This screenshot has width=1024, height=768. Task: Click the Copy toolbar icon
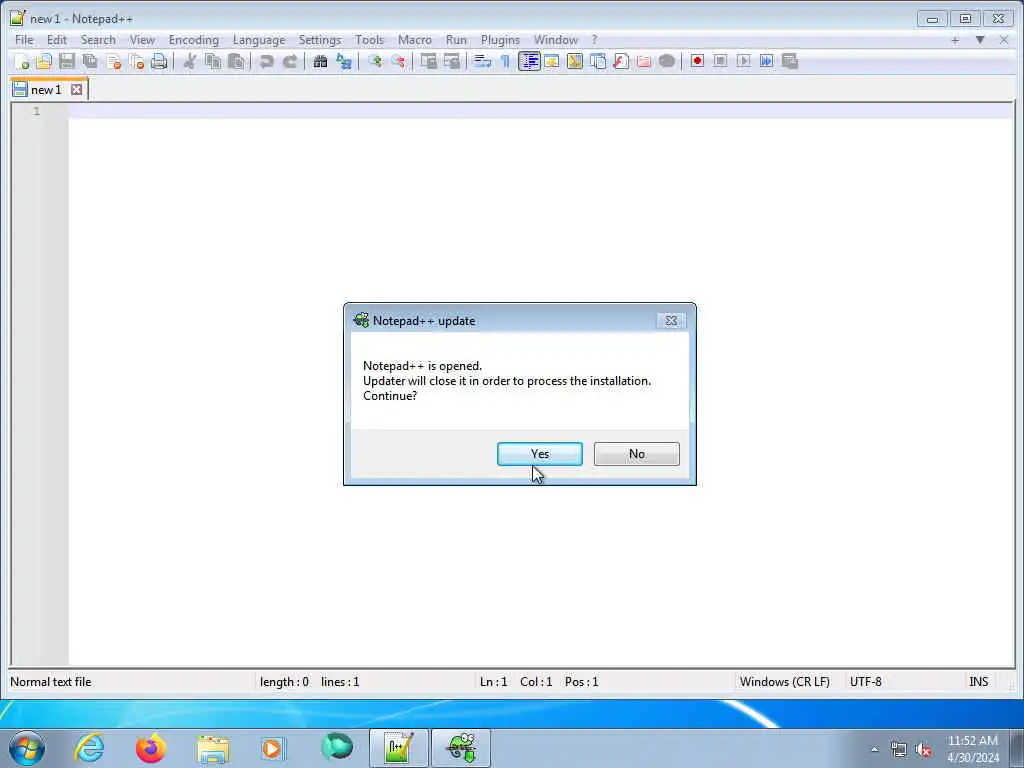[213, 61]
